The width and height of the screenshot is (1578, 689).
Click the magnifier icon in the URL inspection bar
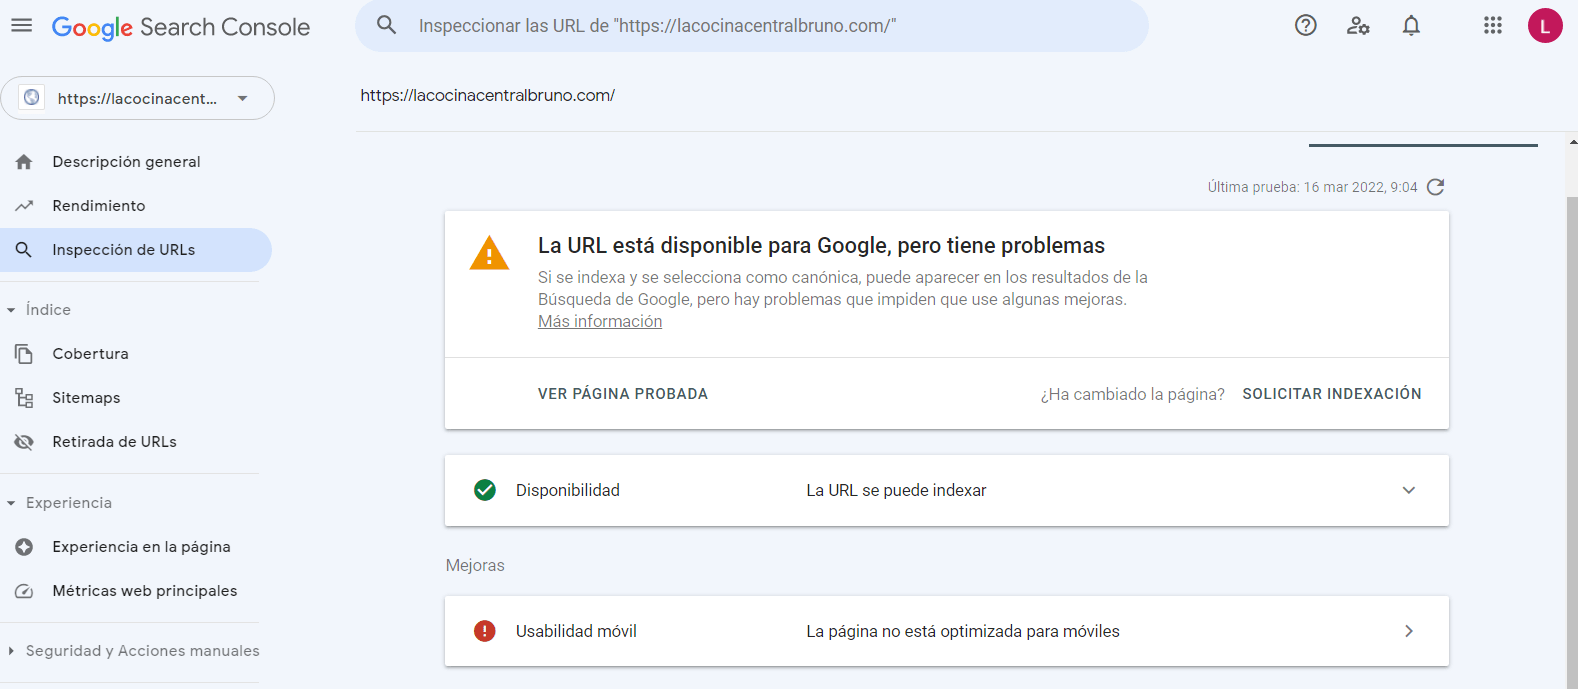(x=387, y=25)
